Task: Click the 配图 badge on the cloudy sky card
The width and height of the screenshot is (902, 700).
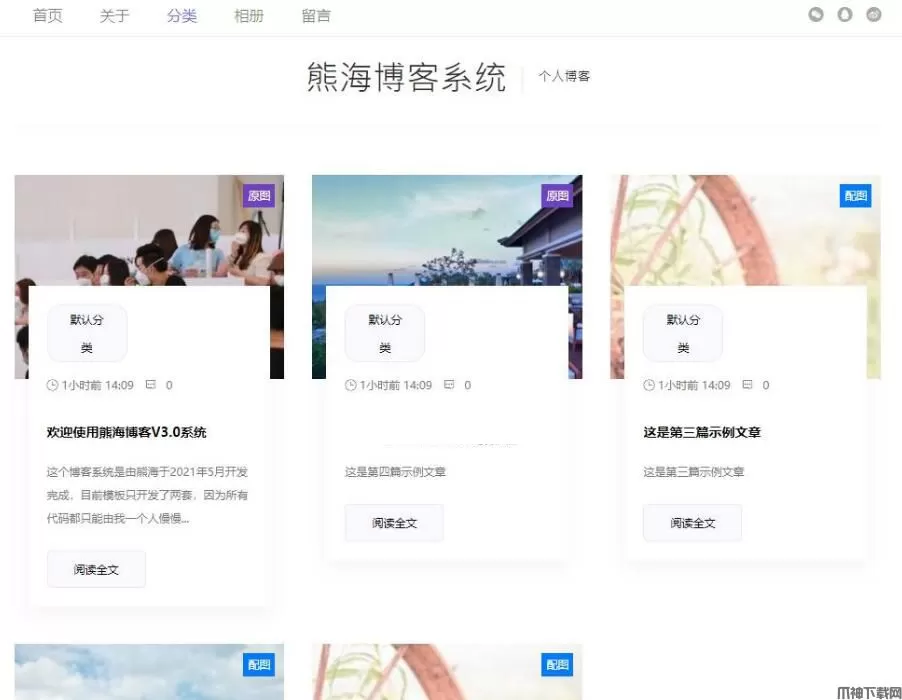Action: point(259,664)
